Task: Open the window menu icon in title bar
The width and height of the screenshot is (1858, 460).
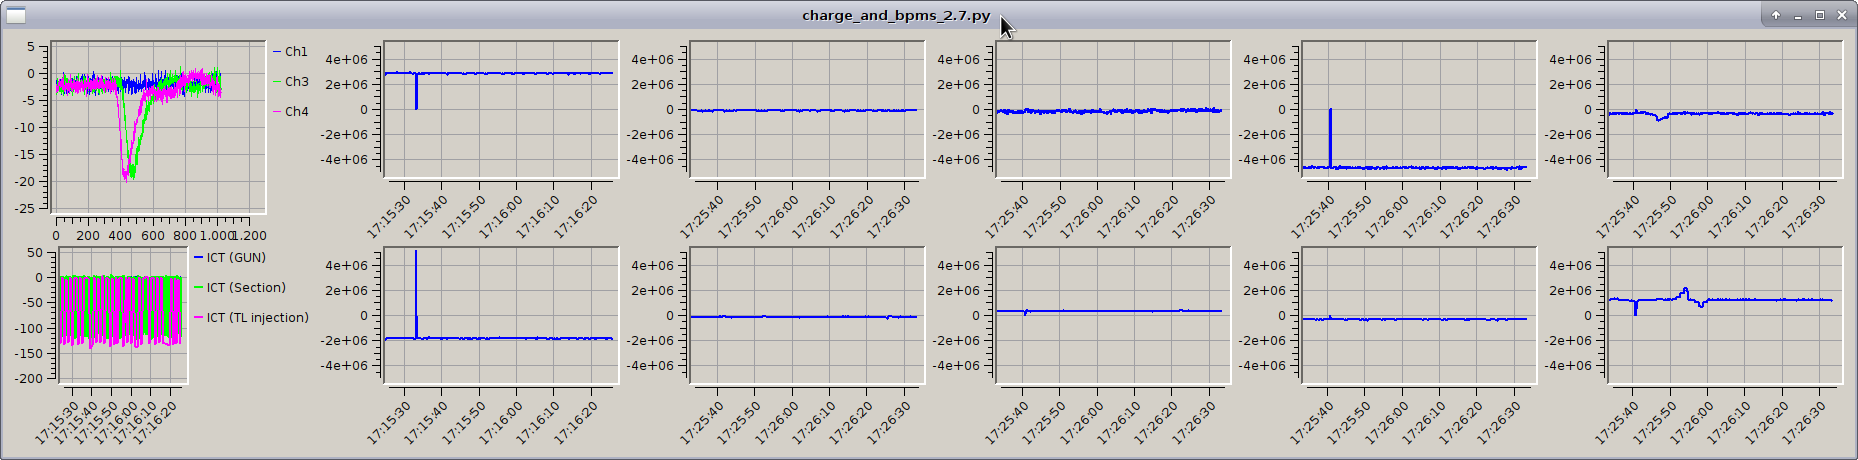Action: click(x=16, y=15)
